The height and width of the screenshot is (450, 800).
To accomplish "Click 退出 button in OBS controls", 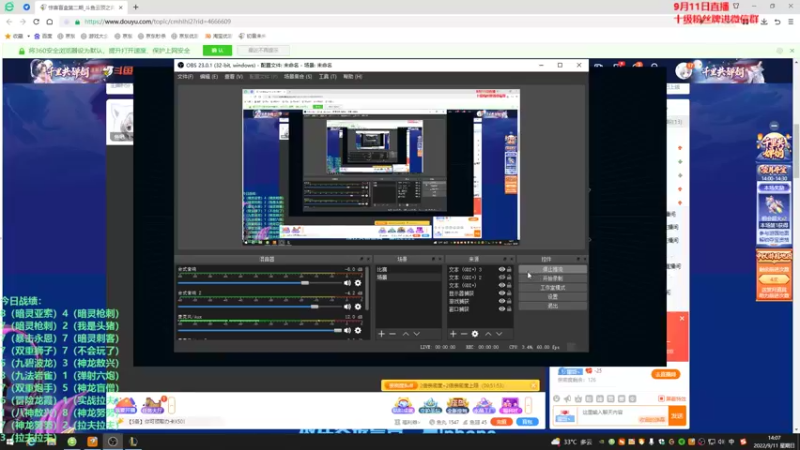I will pyautogui.click(x=553, y=306).
